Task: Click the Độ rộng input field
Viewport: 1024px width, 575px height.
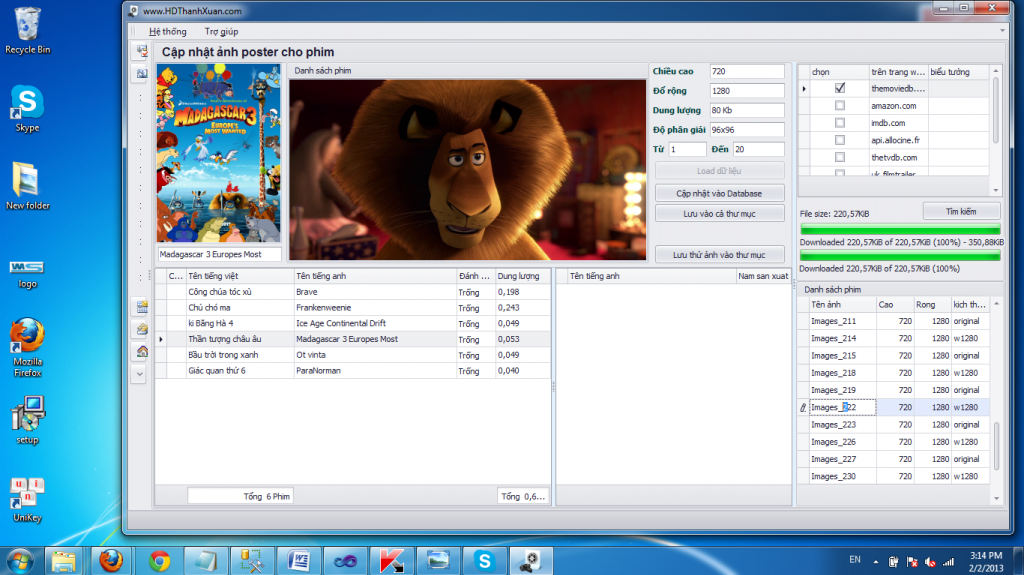Action: (x=747, y=91)
